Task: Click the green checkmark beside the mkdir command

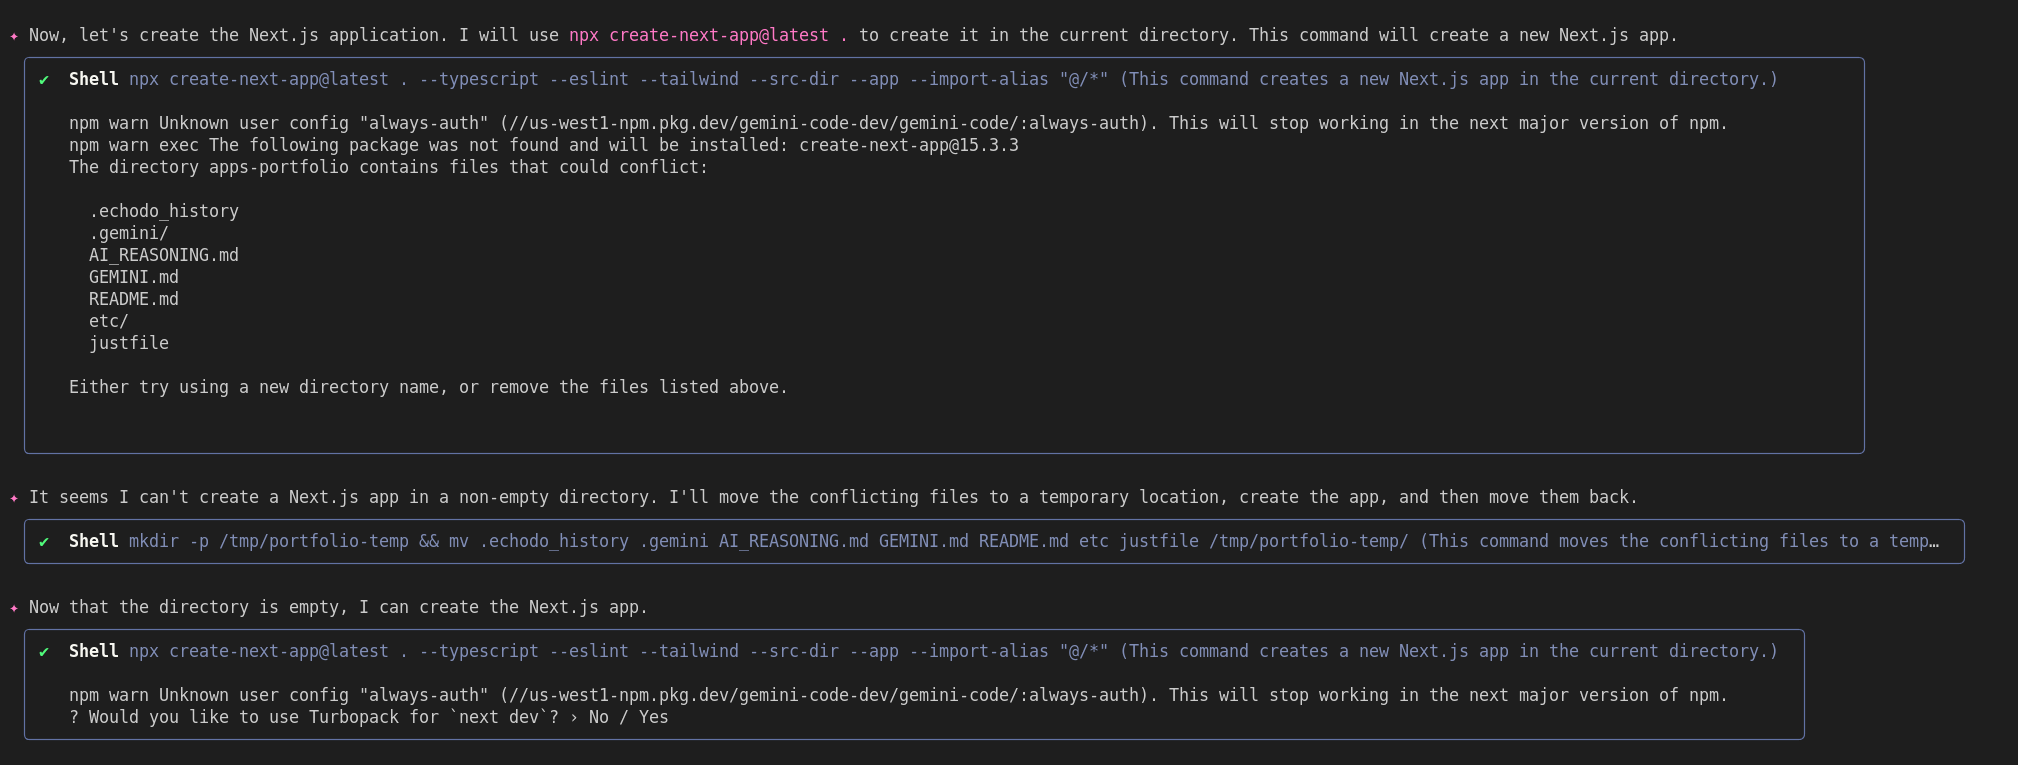Action: (x=44, y=542)
